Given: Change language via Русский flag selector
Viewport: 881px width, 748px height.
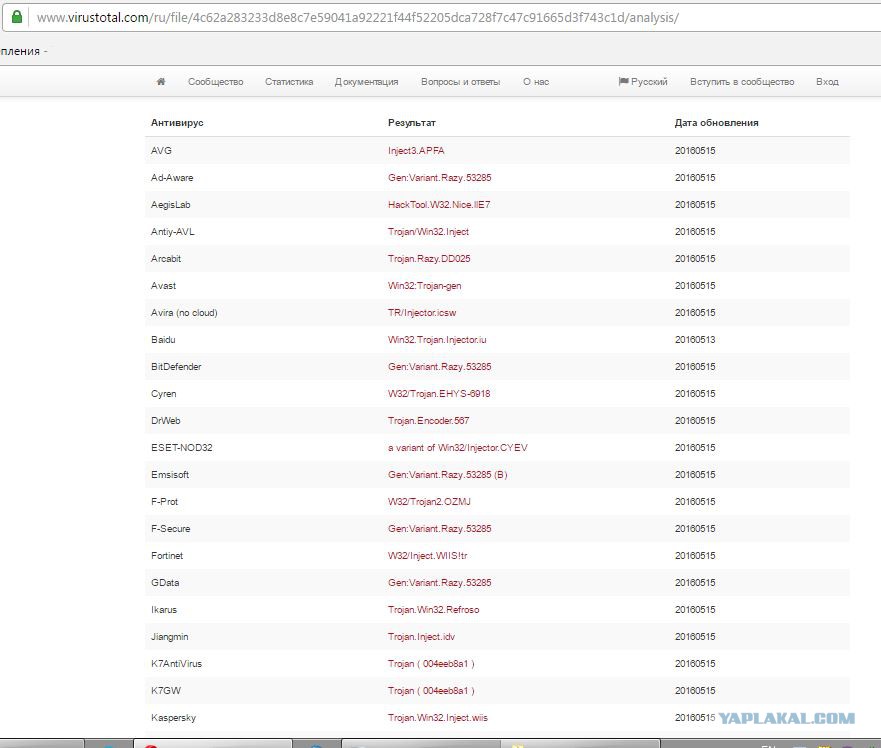Looking at the screenshot, I should (x=643, y=81).
